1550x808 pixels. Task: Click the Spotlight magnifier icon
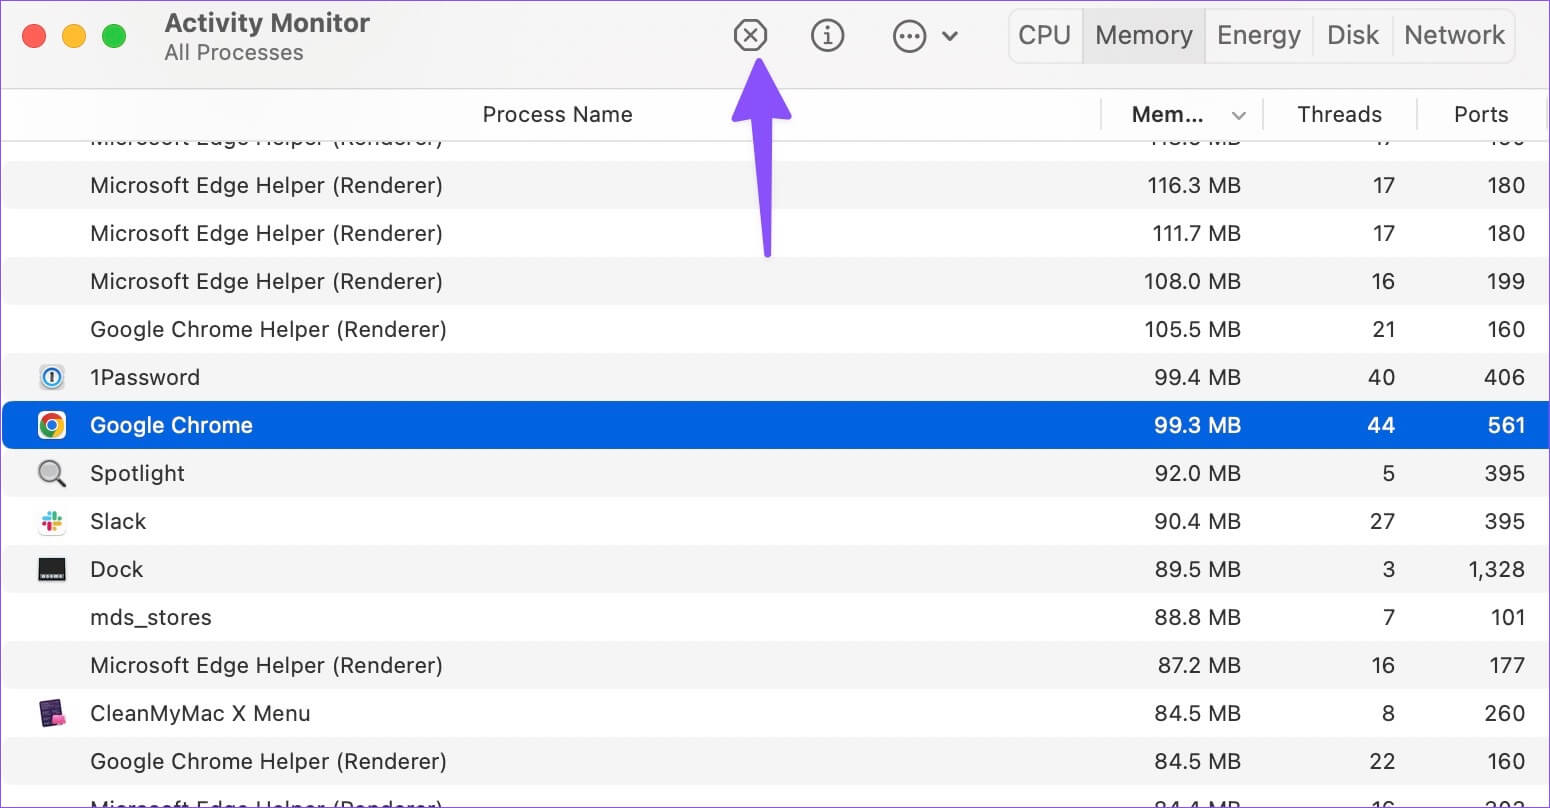pos(52,473)
